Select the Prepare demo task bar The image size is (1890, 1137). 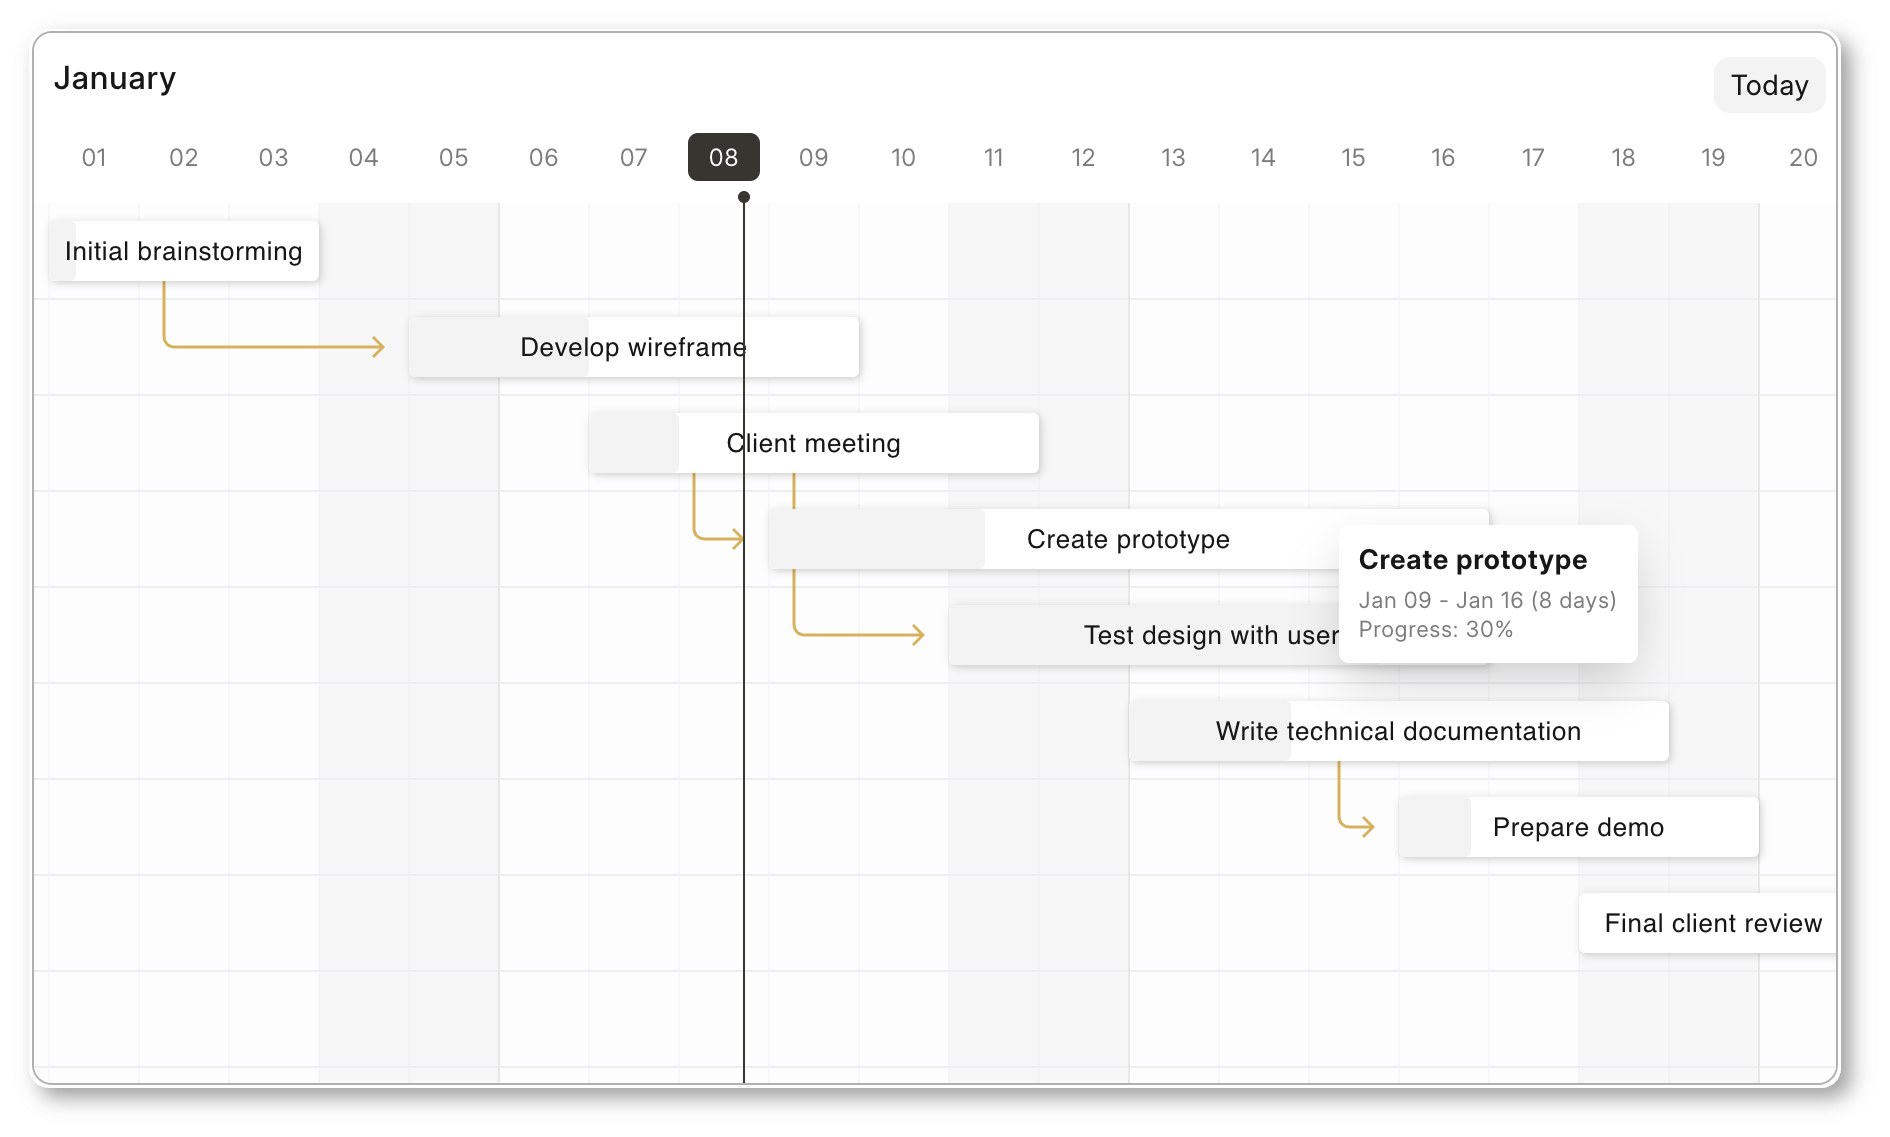[x=1579, y=827]
